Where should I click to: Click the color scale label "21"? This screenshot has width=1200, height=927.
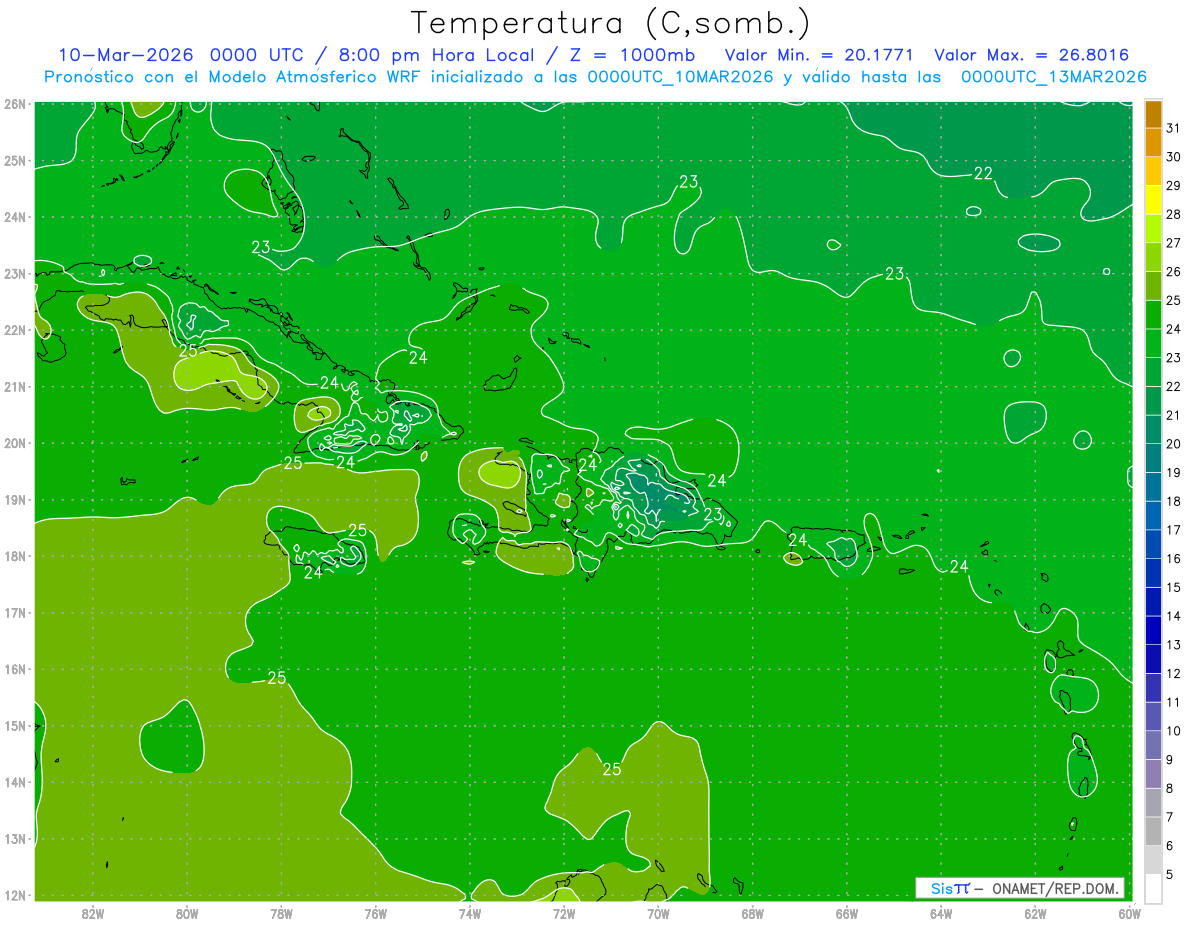[x=1174, y=415]
